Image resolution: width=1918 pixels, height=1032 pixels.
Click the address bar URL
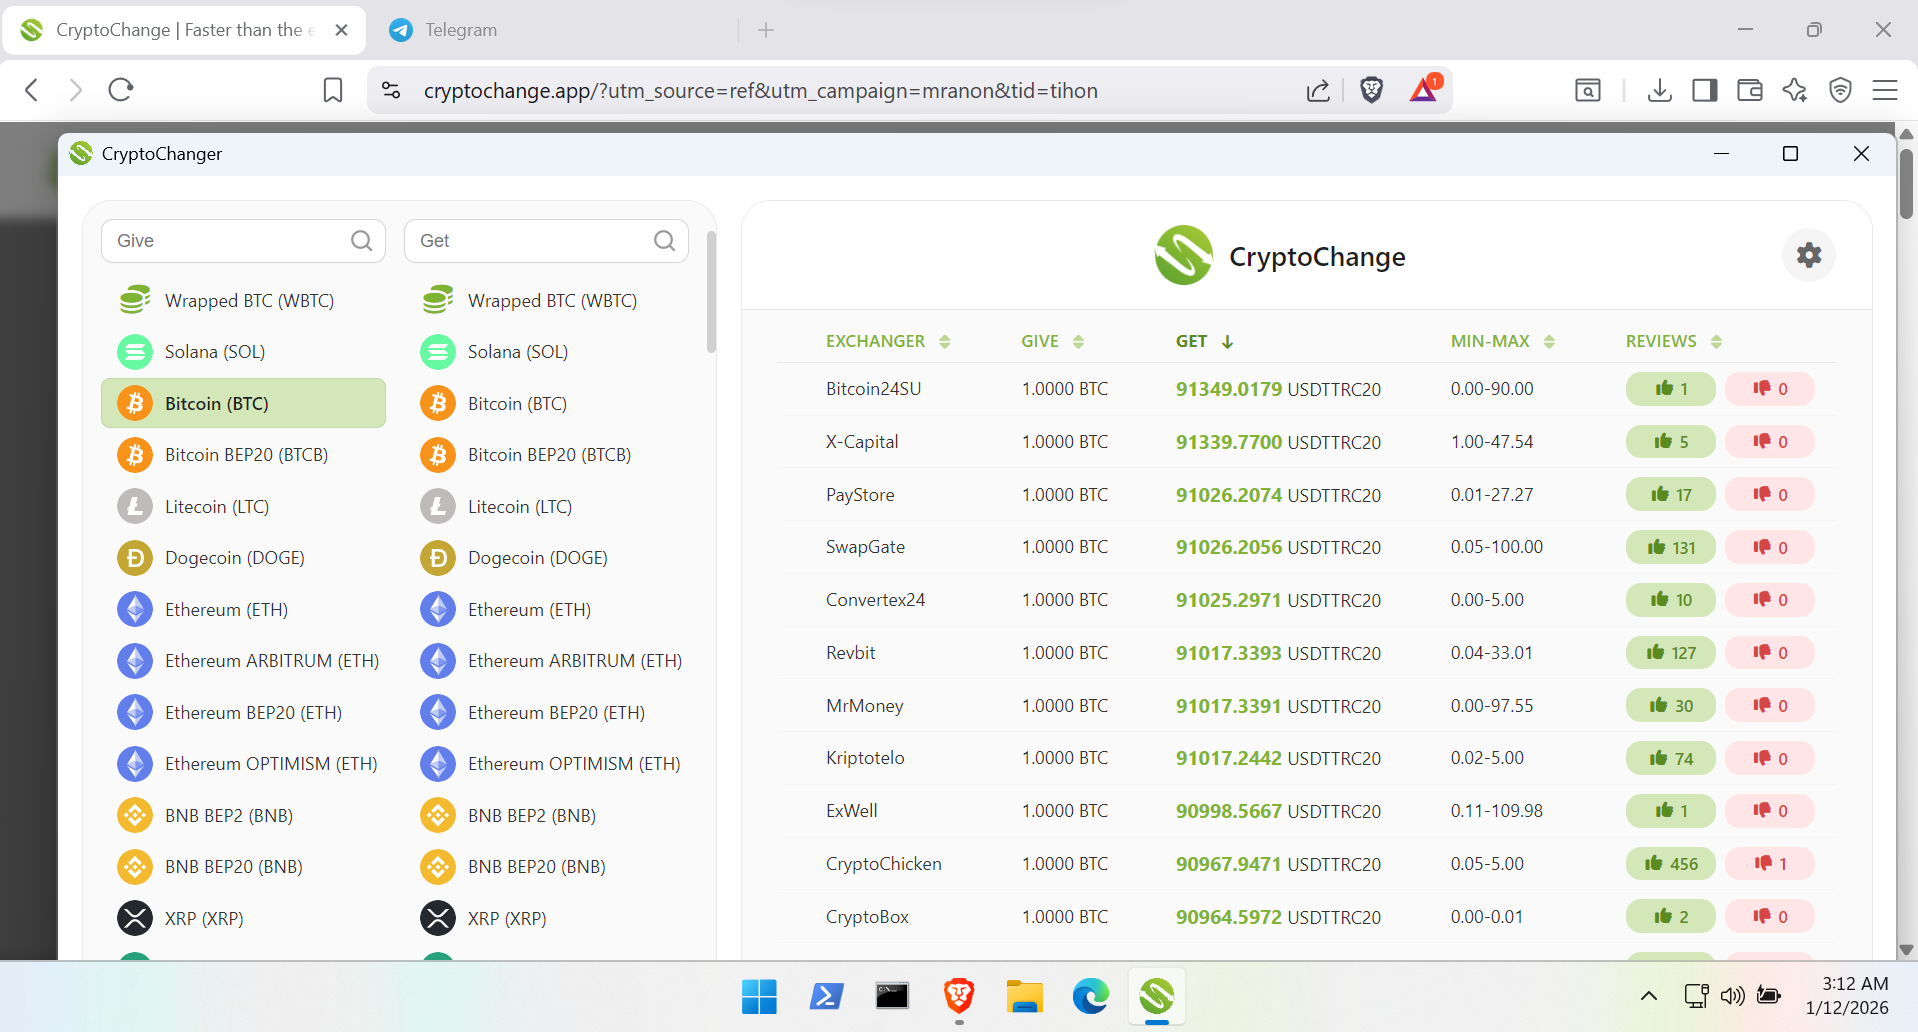coord(760,90)
